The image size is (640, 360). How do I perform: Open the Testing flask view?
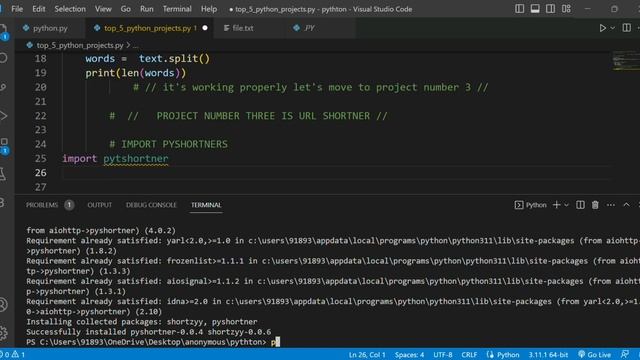click(3, 174)
